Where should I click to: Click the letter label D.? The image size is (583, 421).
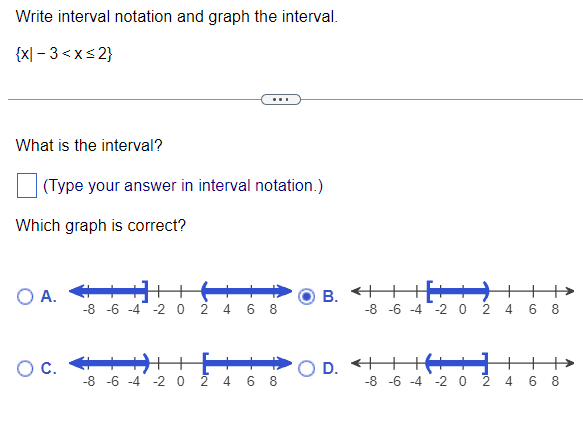tap(330, 368)
